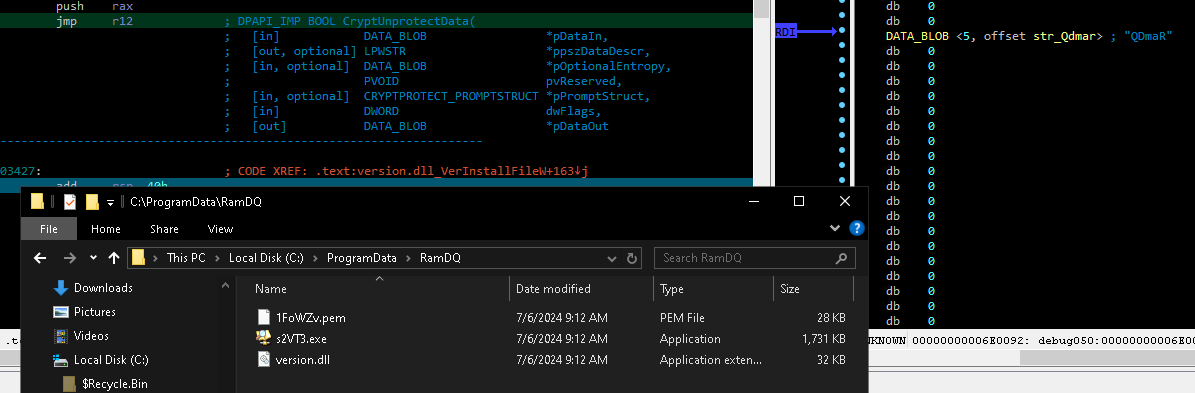Click the Search RamDQ input box

point(754,258)
